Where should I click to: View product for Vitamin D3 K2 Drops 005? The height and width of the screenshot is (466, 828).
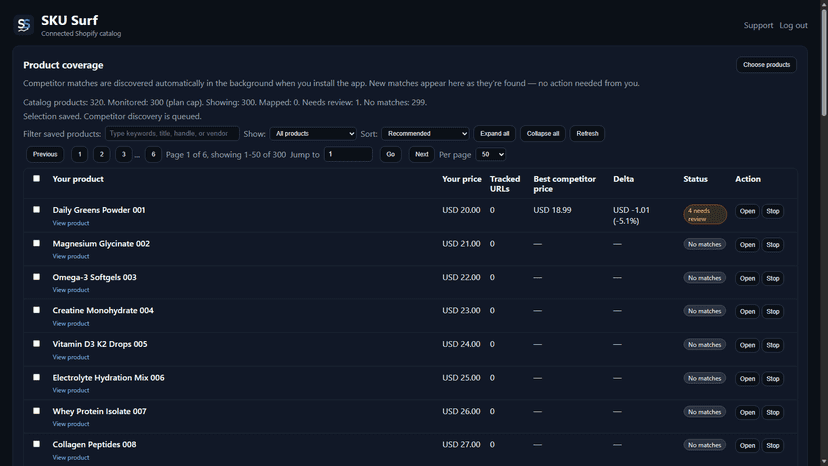[71, 357]
